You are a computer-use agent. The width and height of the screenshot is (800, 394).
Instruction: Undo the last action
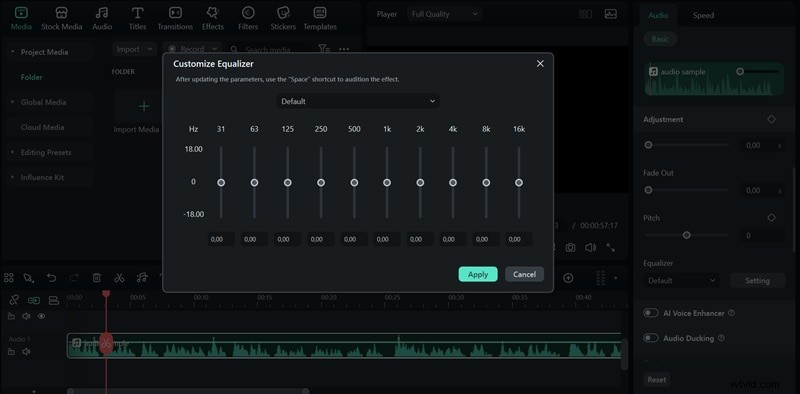[52, 278]
